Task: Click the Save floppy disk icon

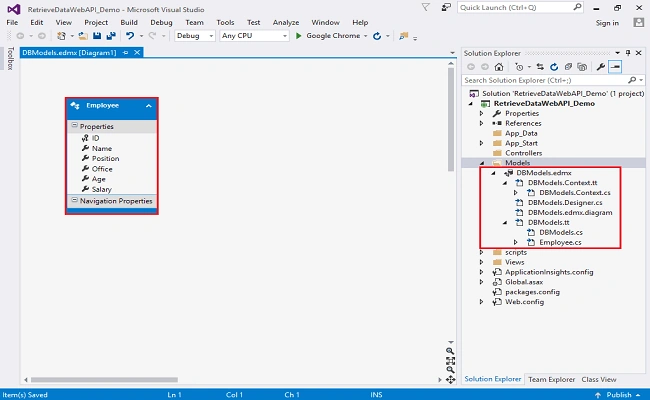Action: (x=97, y=36)
